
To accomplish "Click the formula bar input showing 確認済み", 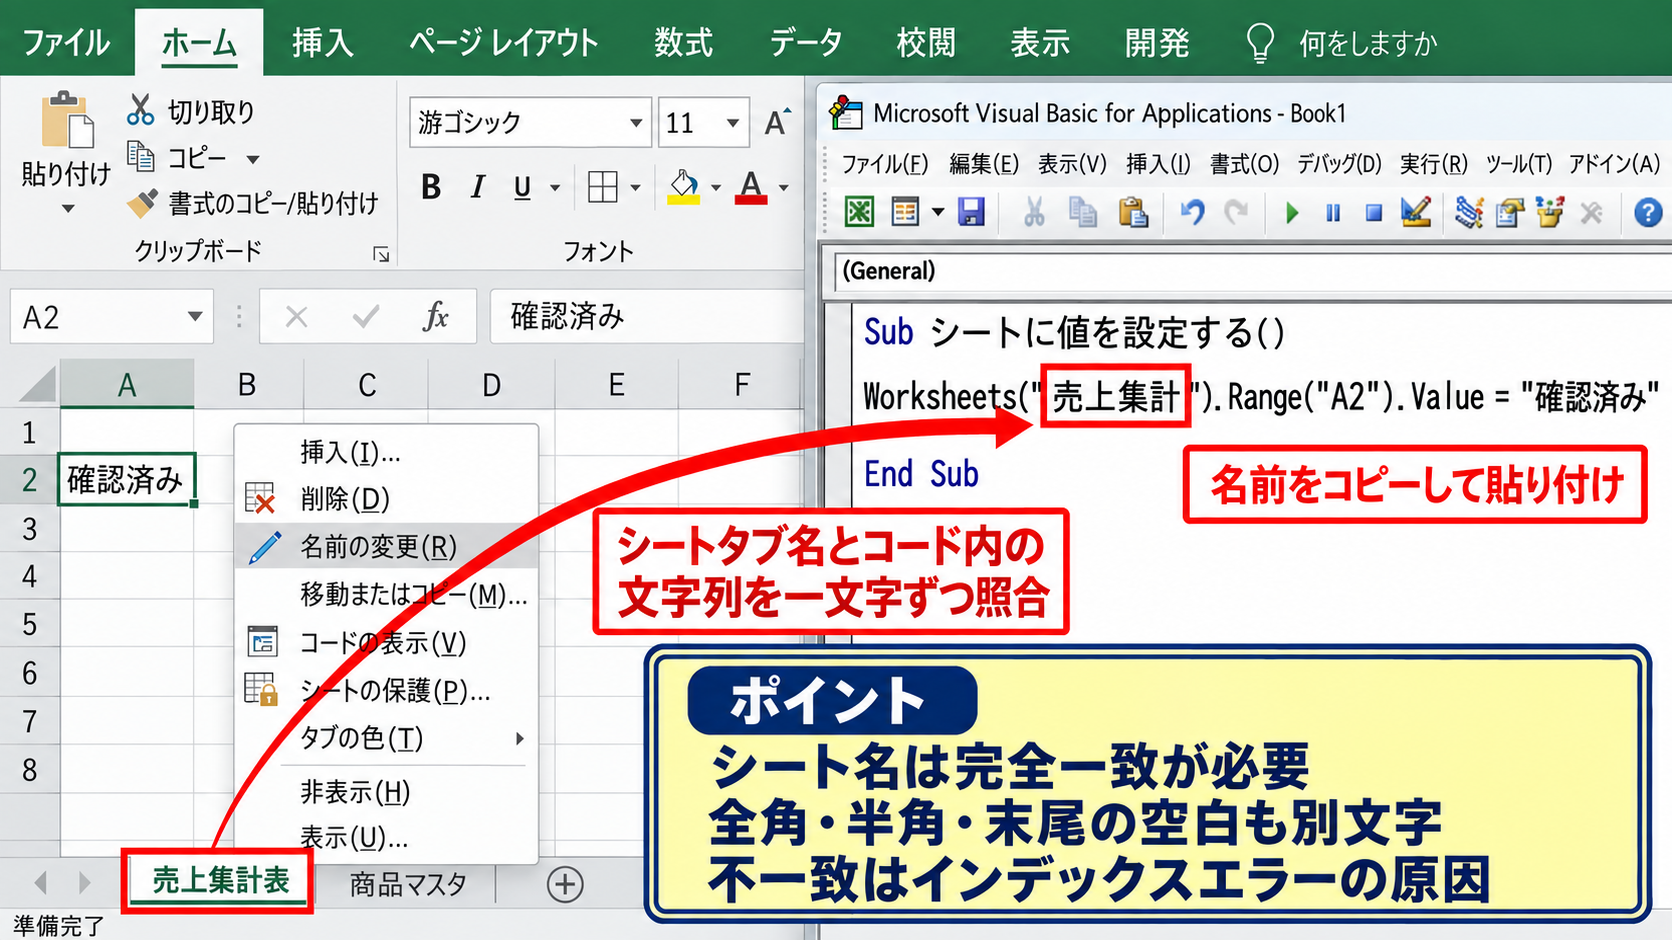I will point(646,317).
